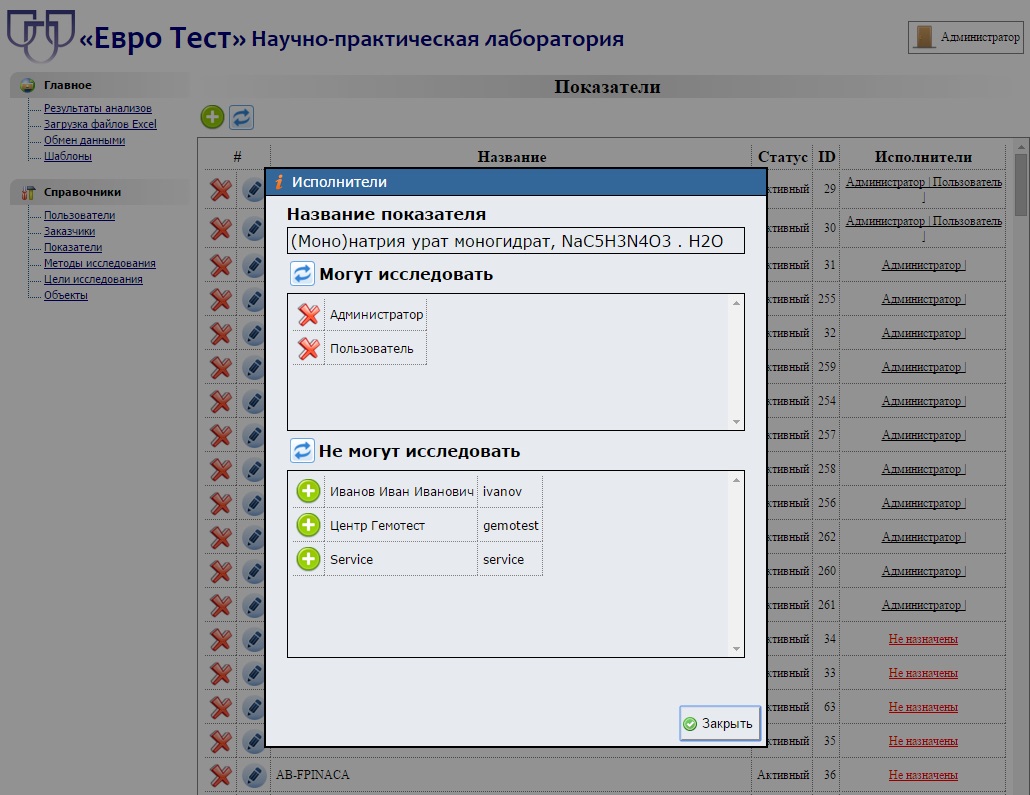Go to Методы исследования reference
This screenshot has height=795, width=1030.
[x=100, y=263]
